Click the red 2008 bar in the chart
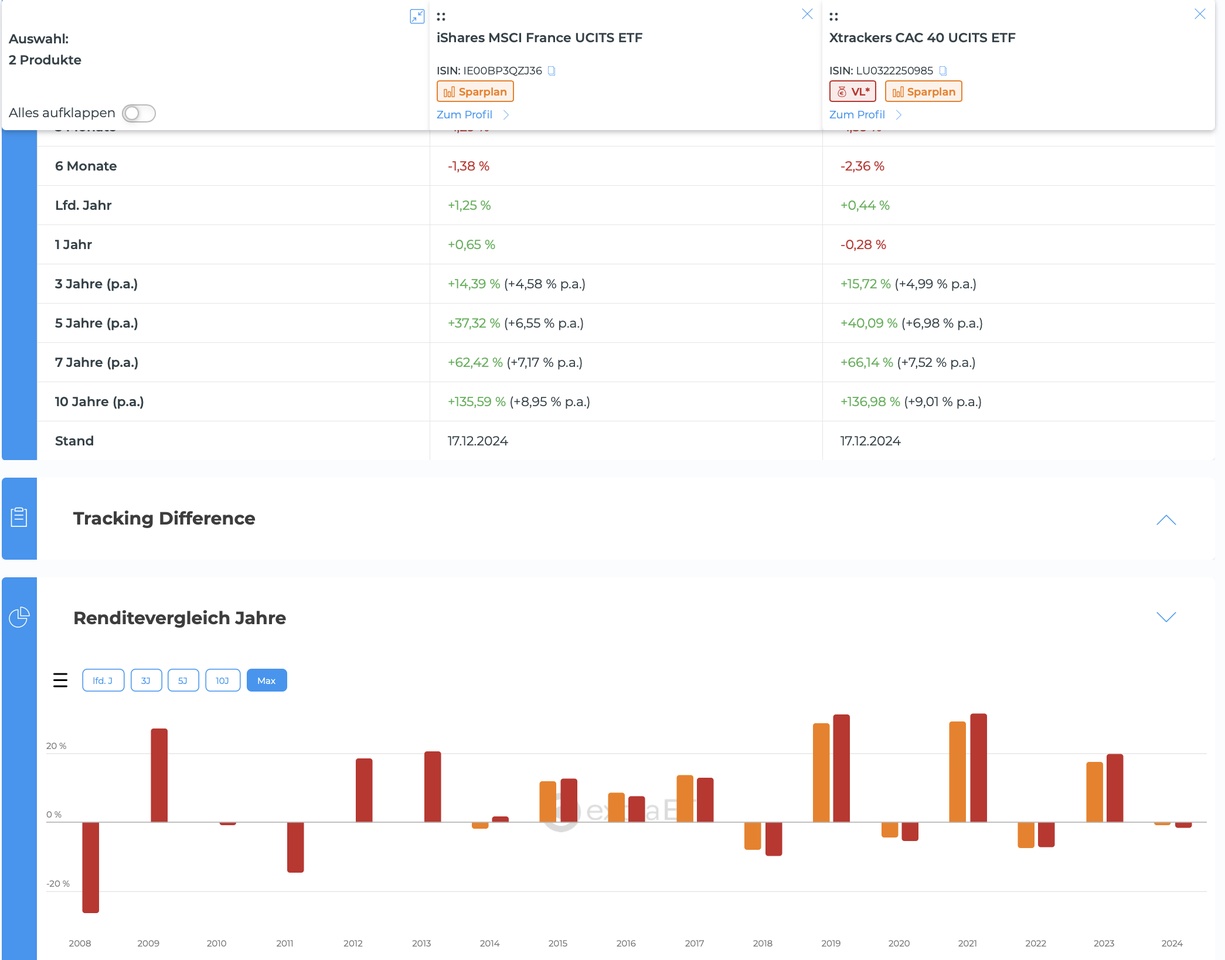Viewport: 1225px width, 960px height. tap(91, 867)
